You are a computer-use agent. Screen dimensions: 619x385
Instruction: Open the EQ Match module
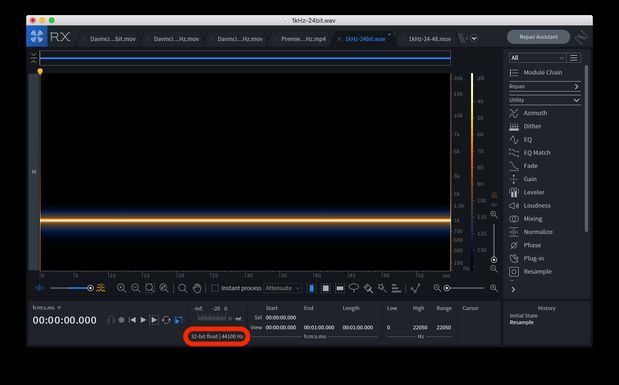pyautogui.click(x=530, y=153)
